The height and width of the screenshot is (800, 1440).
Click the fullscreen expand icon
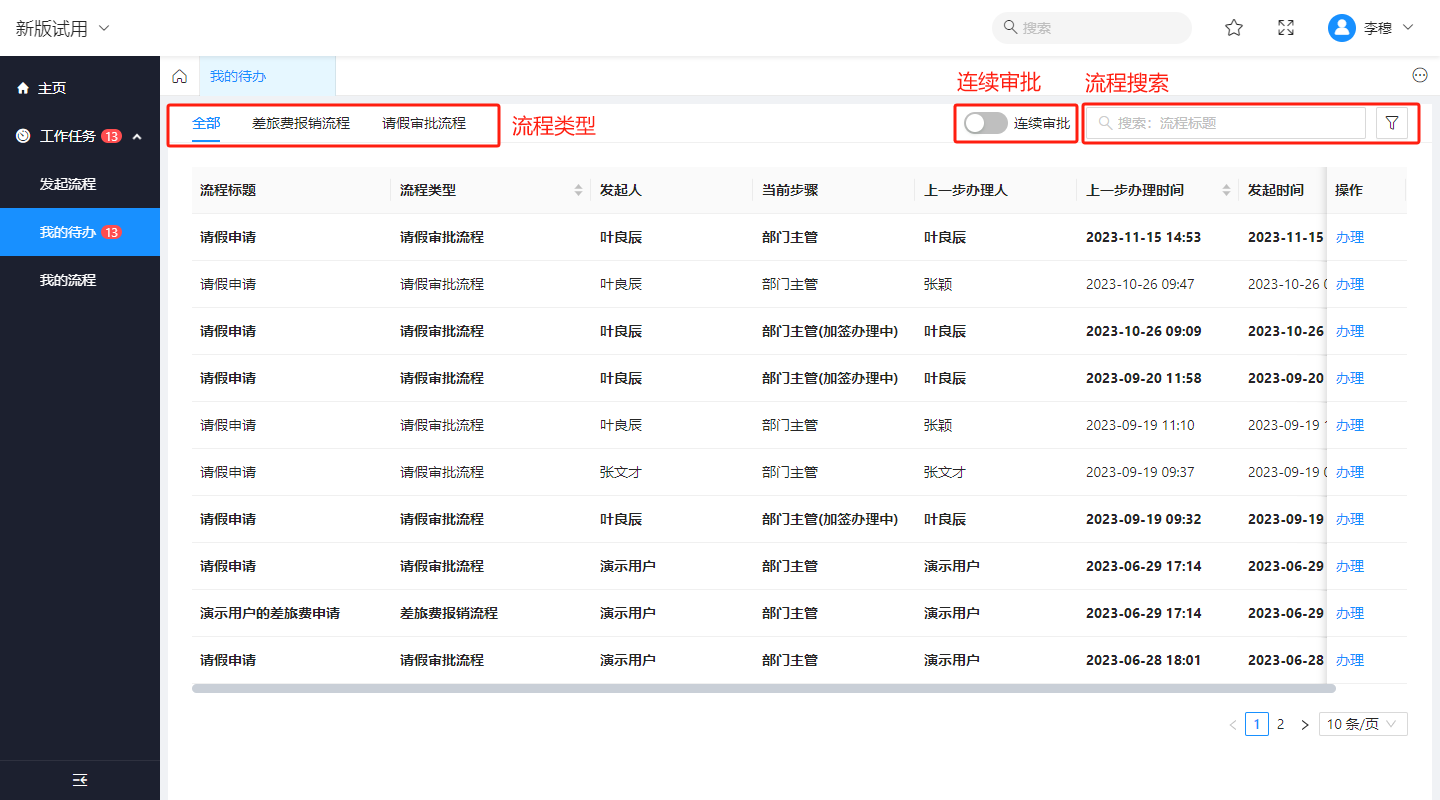(1286, 28)
